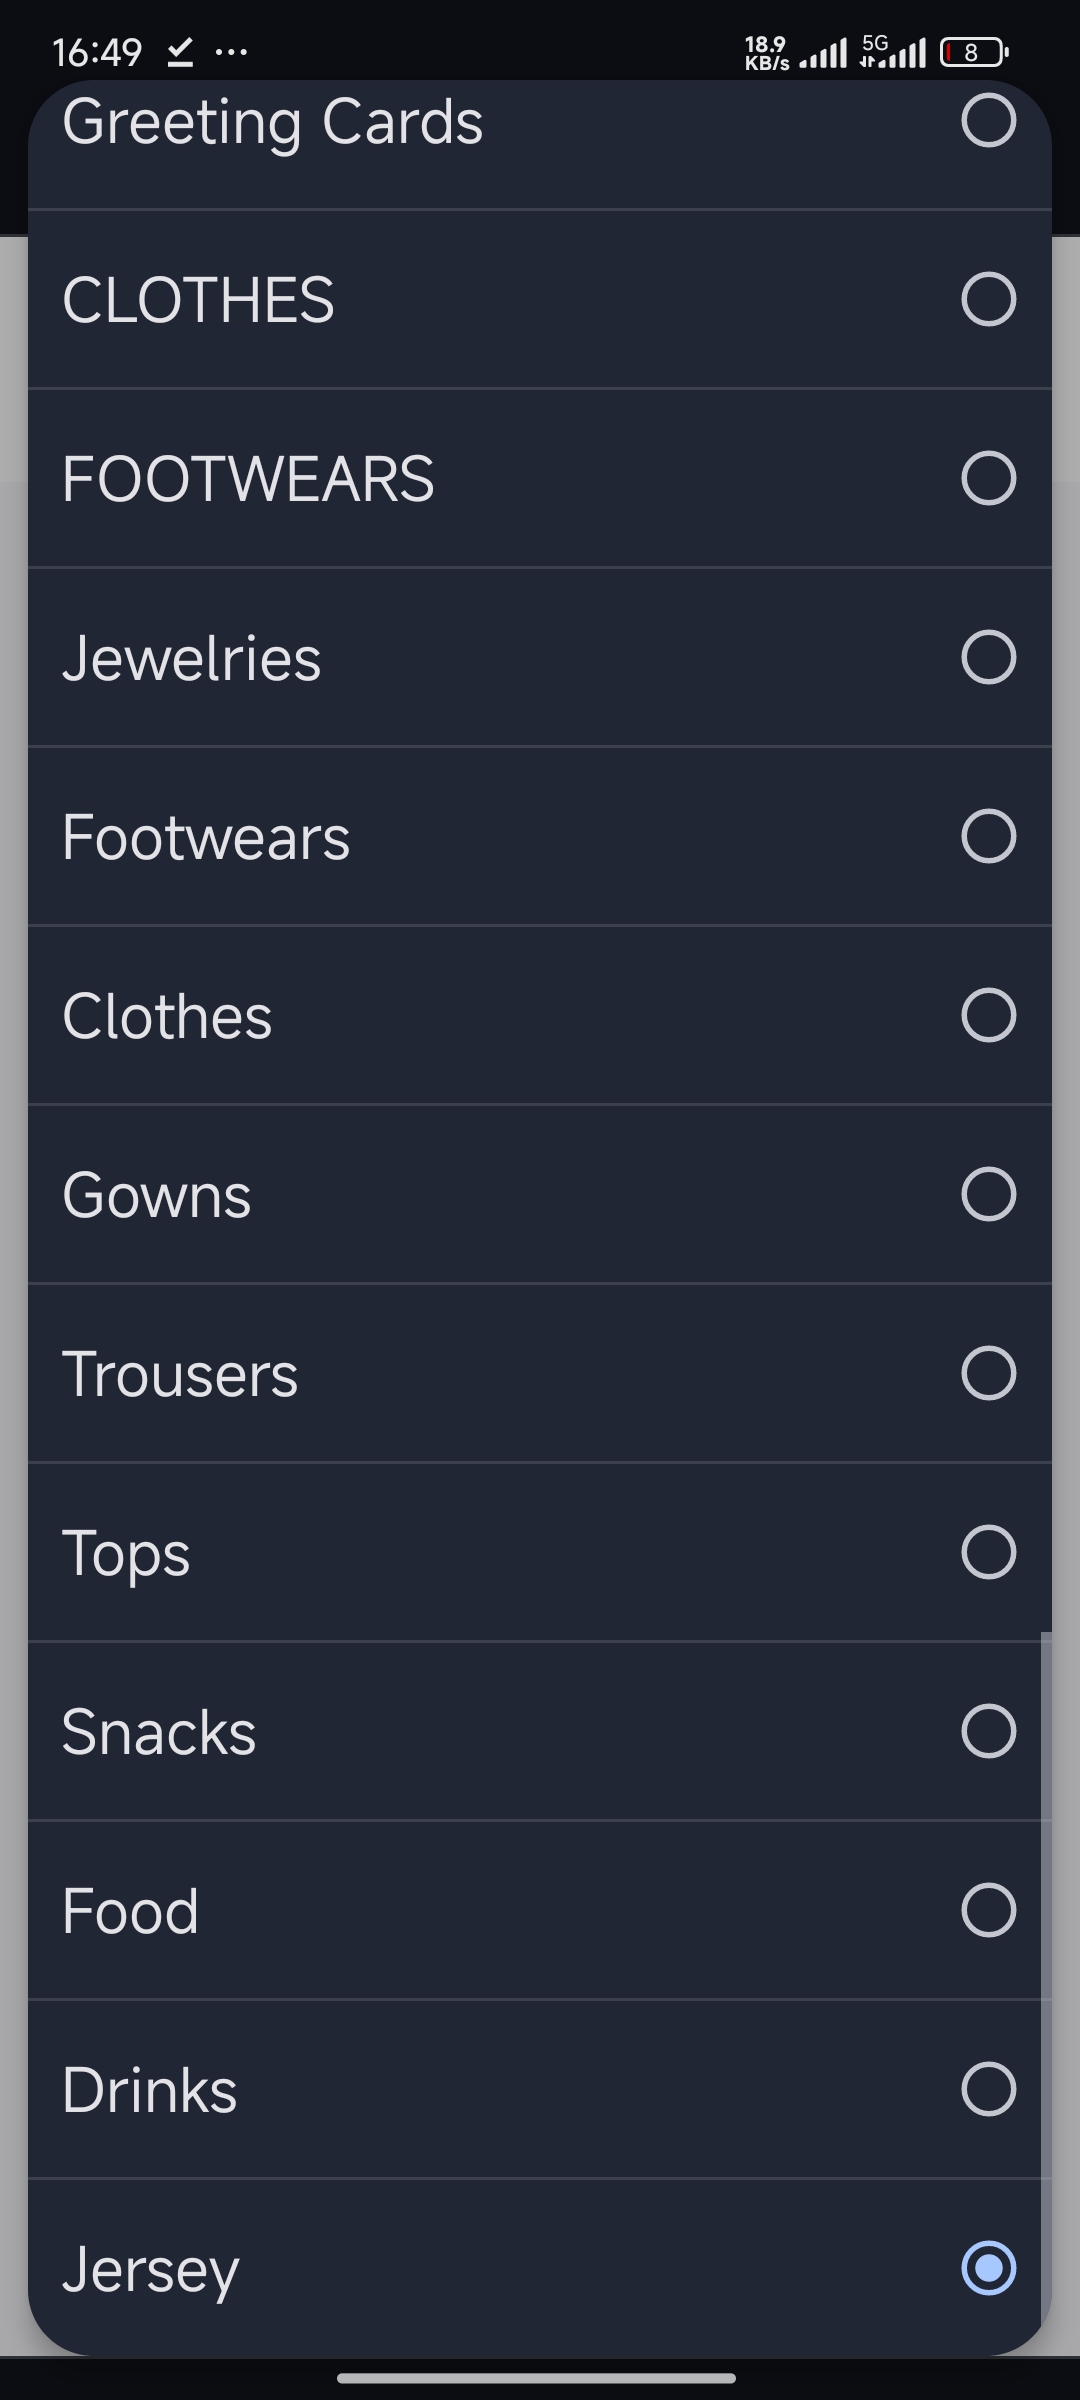The width and height of the screenshot is (1080, 2400).
Task: Tap the lowercase Clothes list entry
Action: 167,1016
